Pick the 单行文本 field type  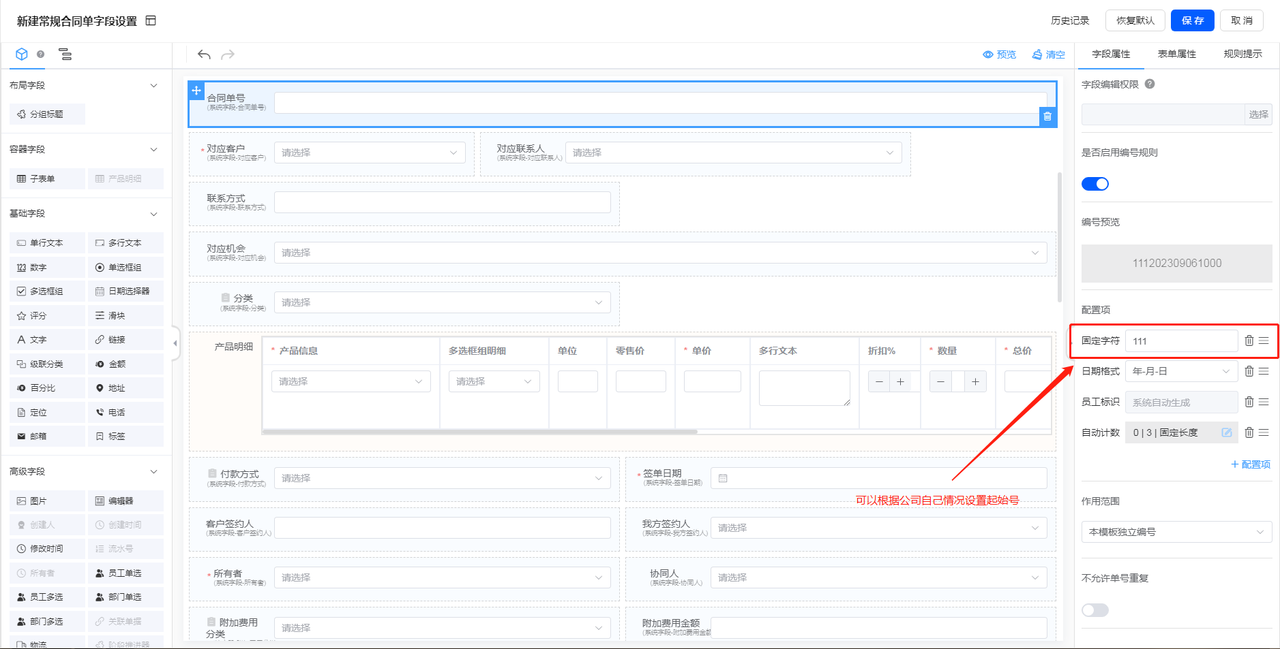tap(47, 243)
